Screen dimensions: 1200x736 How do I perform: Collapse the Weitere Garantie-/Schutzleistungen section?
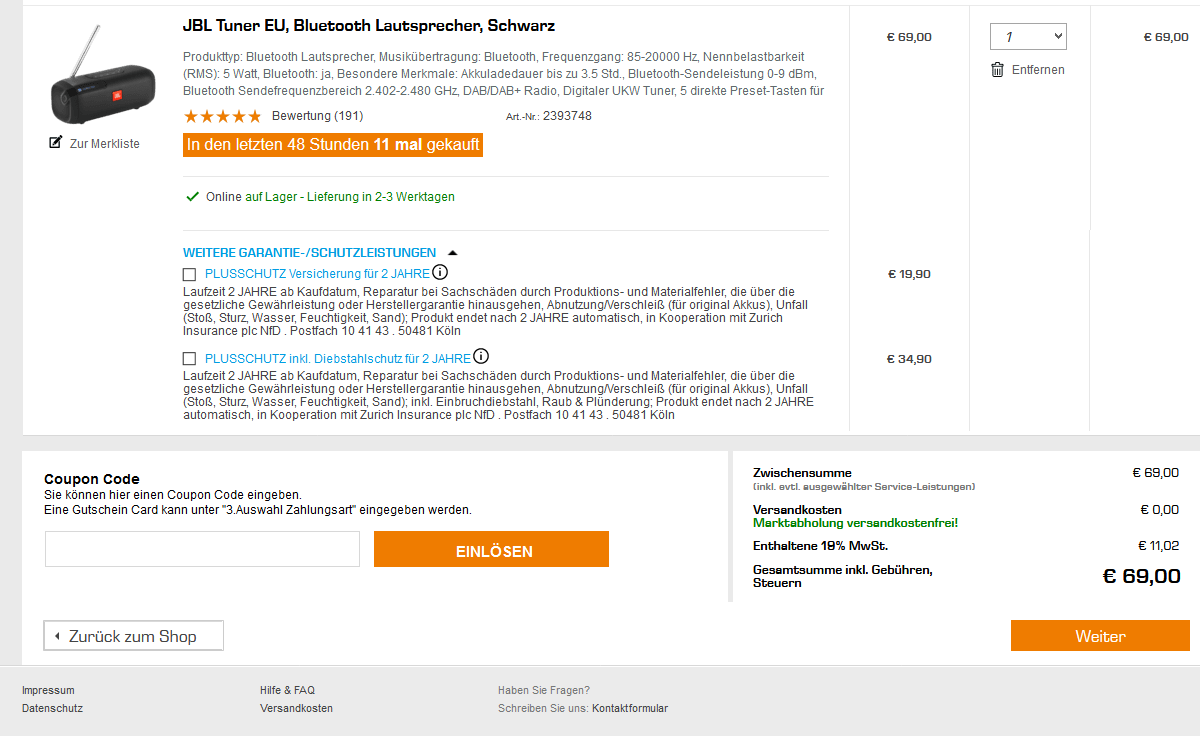pyautogui.click(x=452, y=253)
